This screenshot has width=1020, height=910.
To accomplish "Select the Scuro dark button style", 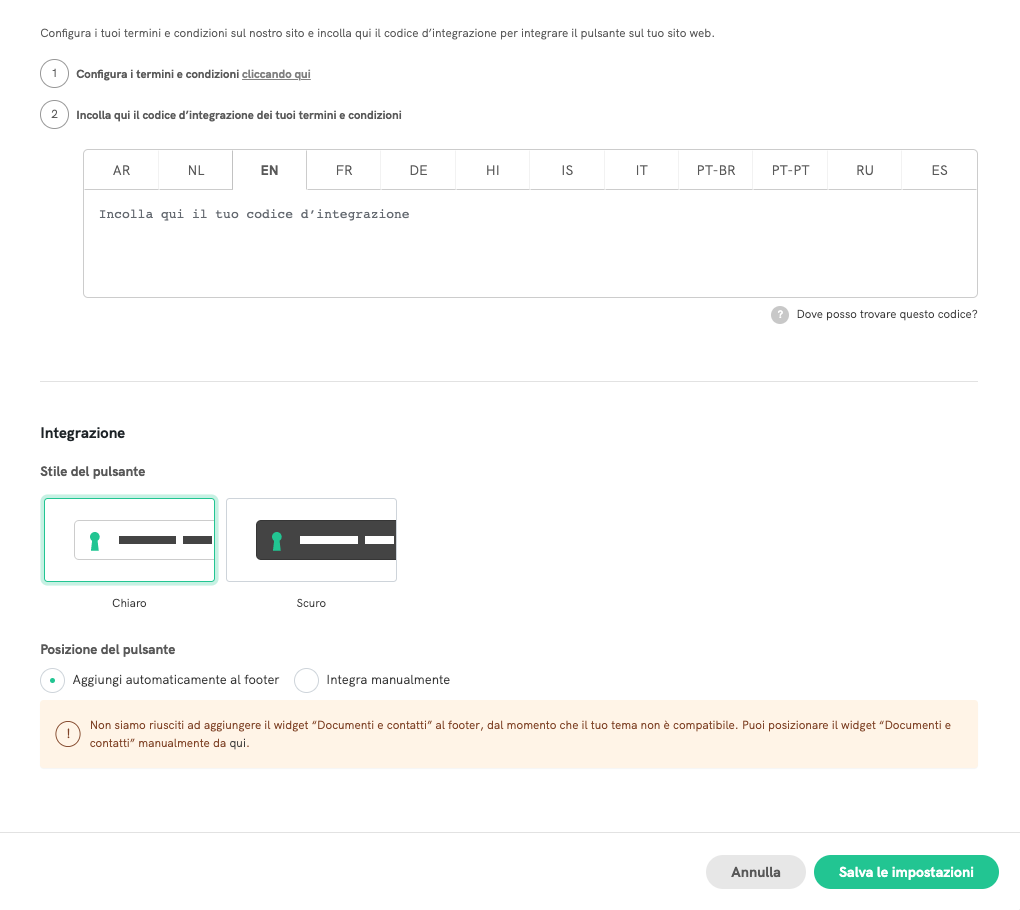I will tap(311, 540).
